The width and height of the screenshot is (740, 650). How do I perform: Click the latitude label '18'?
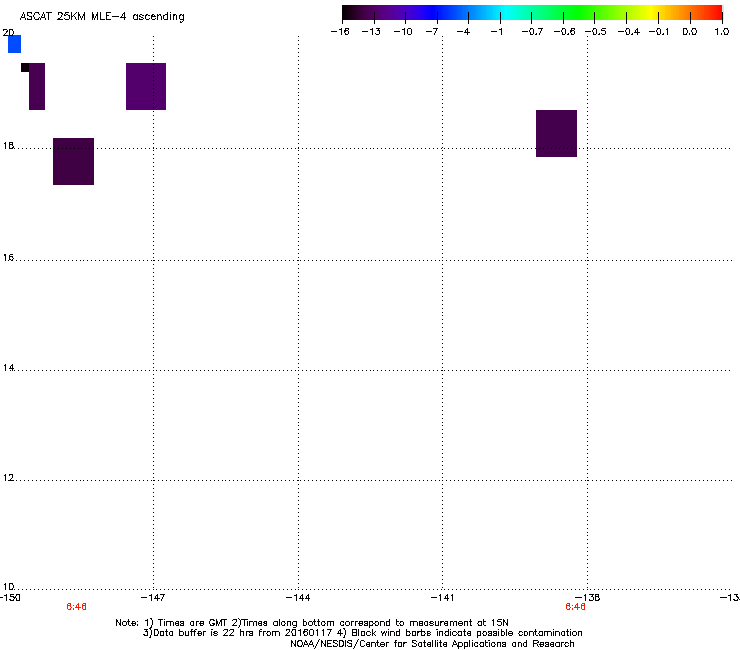click(8, 146)
